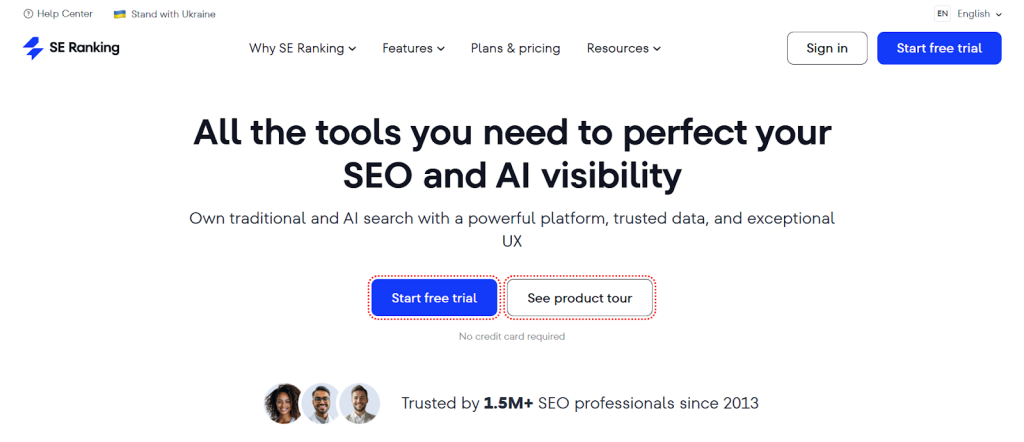
Task: Click the last avatar in the trusted-by row
Action: pyautogui.click(x=359, y=403)
